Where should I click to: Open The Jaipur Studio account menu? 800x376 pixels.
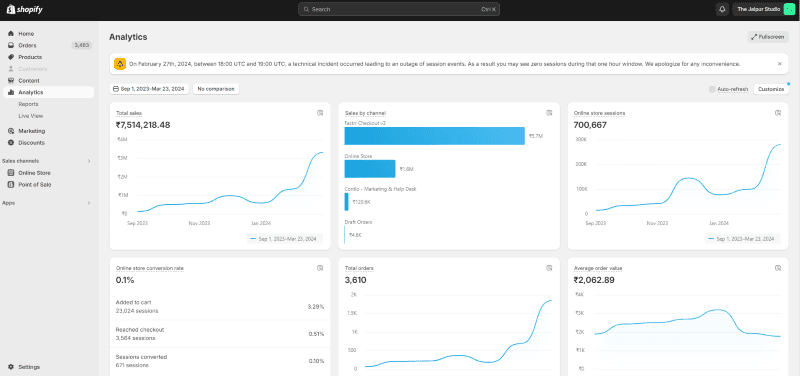click(764, 9)
